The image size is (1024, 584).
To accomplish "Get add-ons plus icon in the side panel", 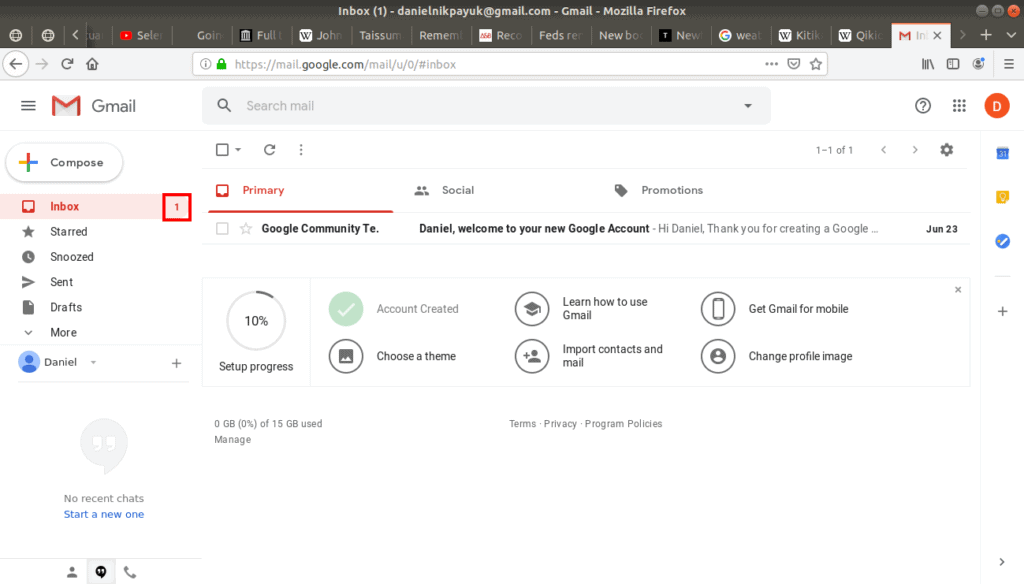I will pos(1002,312).
